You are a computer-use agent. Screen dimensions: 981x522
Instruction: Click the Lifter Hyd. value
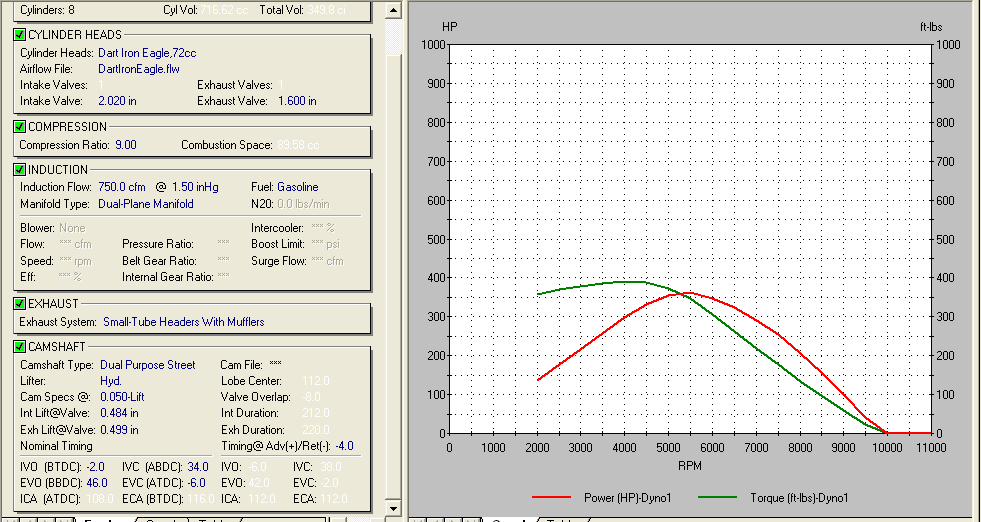point(111,381)
